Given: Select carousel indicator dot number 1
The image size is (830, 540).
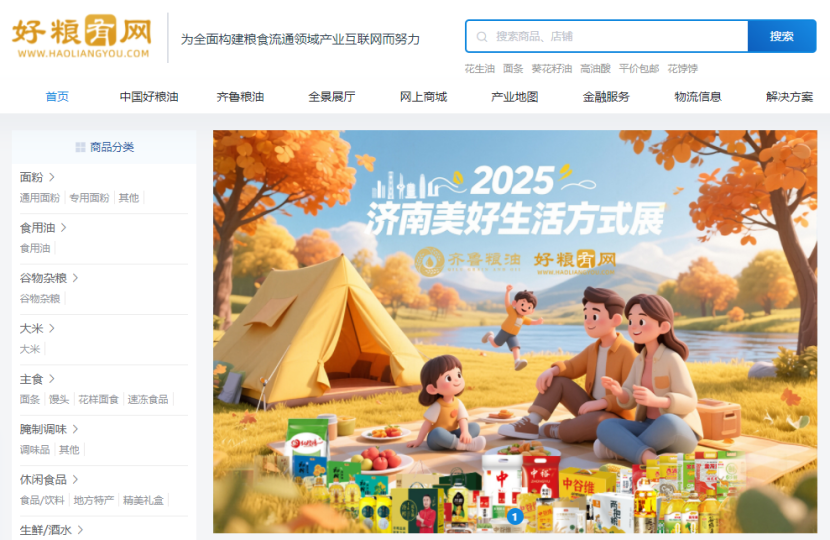Looking at the screenshot, I should (x=515, y=516).
